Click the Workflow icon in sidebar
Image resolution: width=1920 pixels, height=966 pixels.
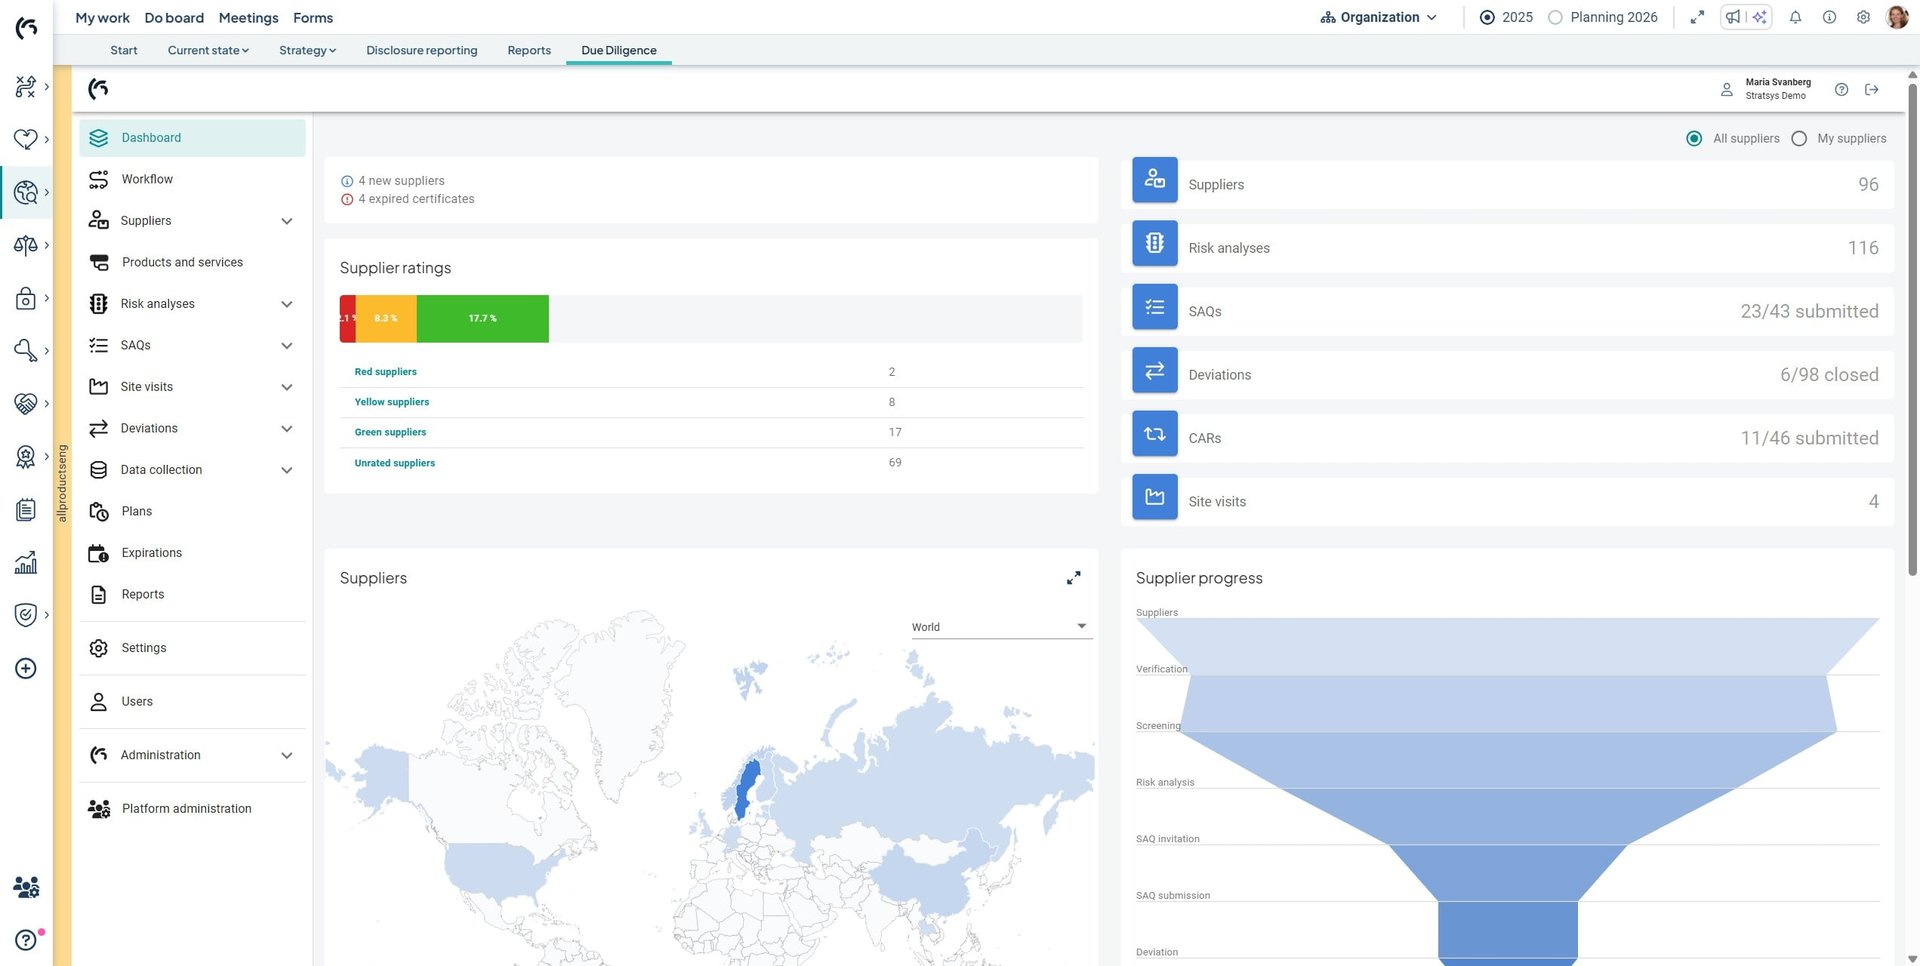coord(98,179)
